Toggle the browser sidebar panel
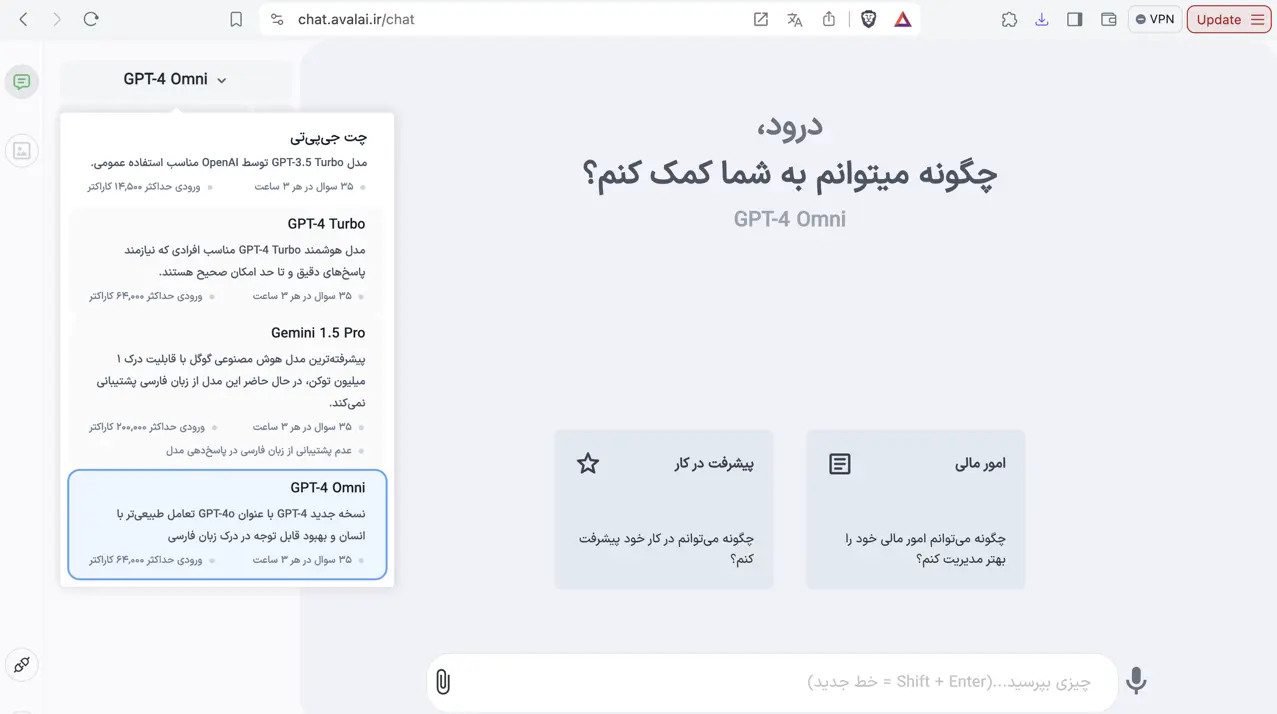1277x714 pixels. 1075,19
